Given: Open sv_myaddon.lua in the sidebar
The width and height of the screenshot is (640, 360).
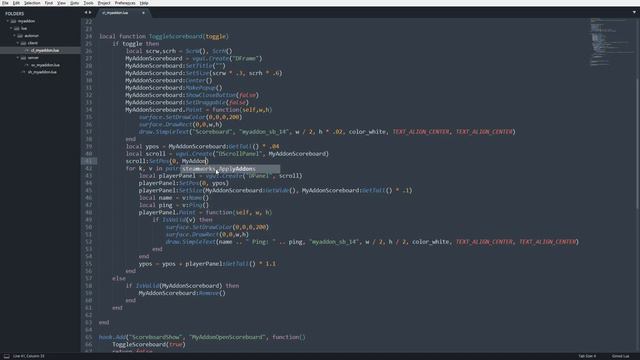Looking at the screenshot, I should tap(45, 65).
